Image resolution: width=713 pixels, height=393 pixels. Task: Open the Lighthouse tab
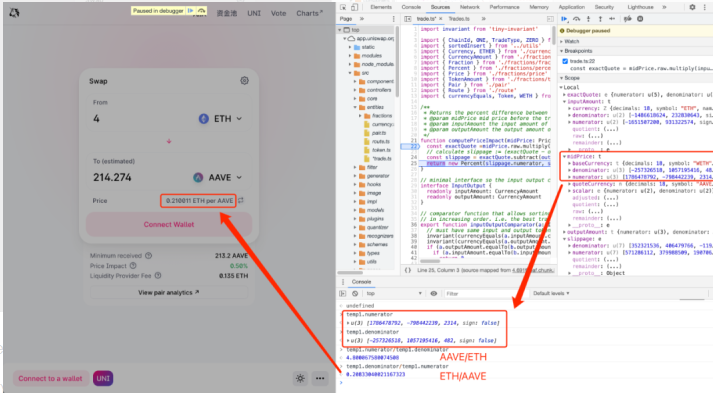click(x=640, y=7)
